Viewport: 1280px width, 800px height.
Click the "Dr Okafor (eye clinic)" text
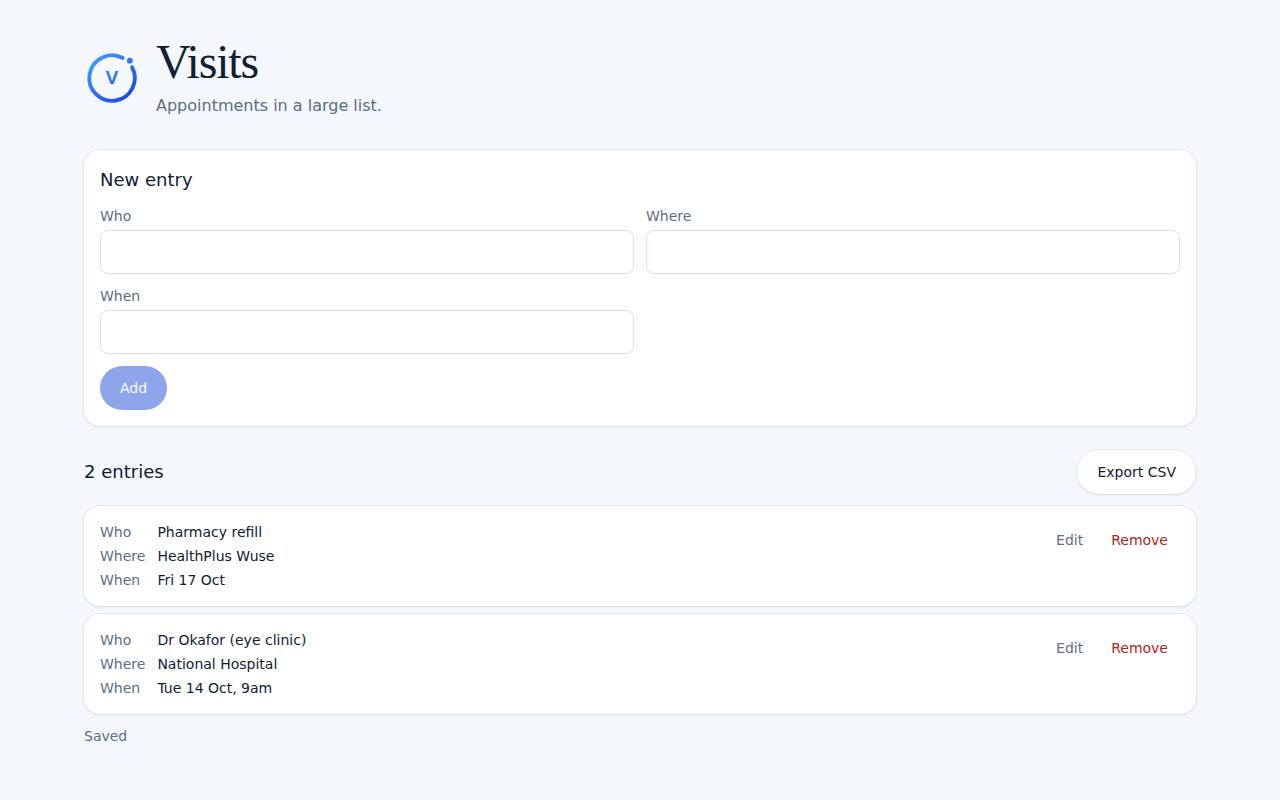point(232,640)
